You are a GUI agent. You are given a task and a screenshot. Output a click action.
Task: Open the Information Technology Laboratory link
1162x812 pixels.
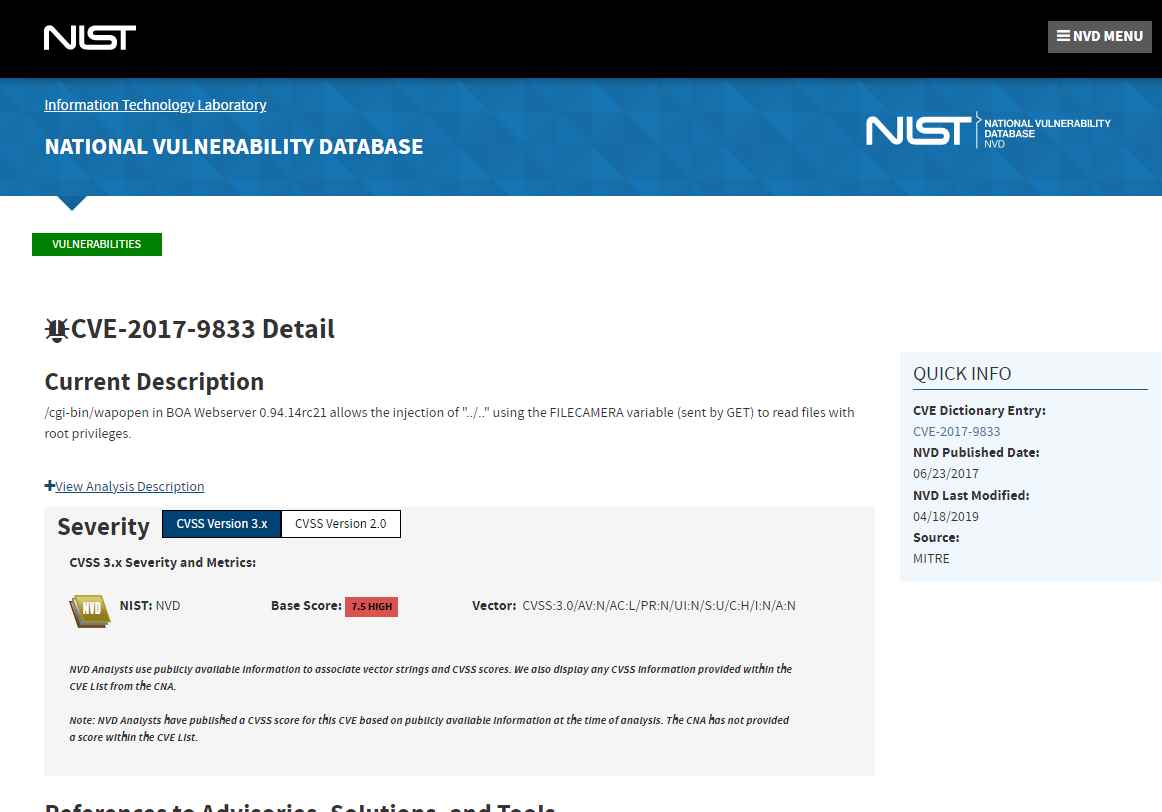(x=155, y=105)
